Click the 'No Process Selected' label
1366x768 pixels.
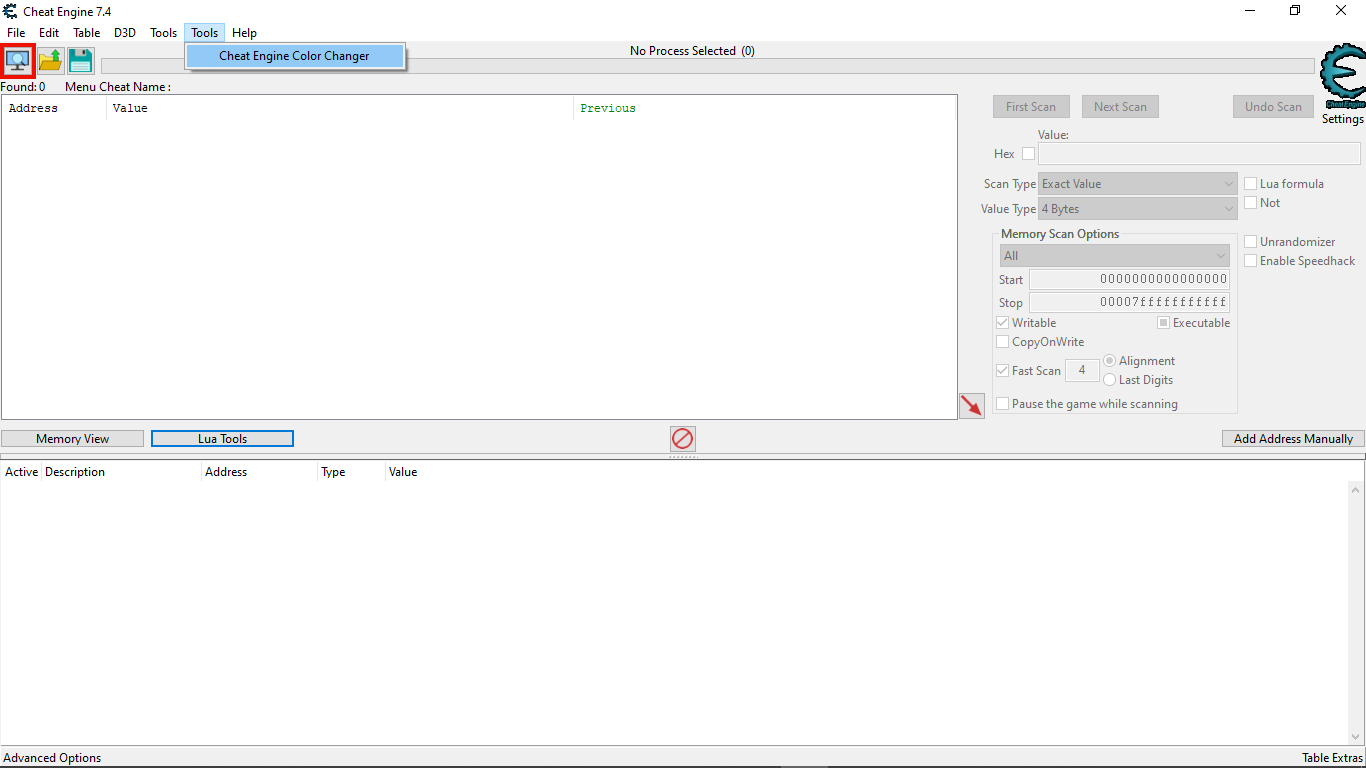692,50
